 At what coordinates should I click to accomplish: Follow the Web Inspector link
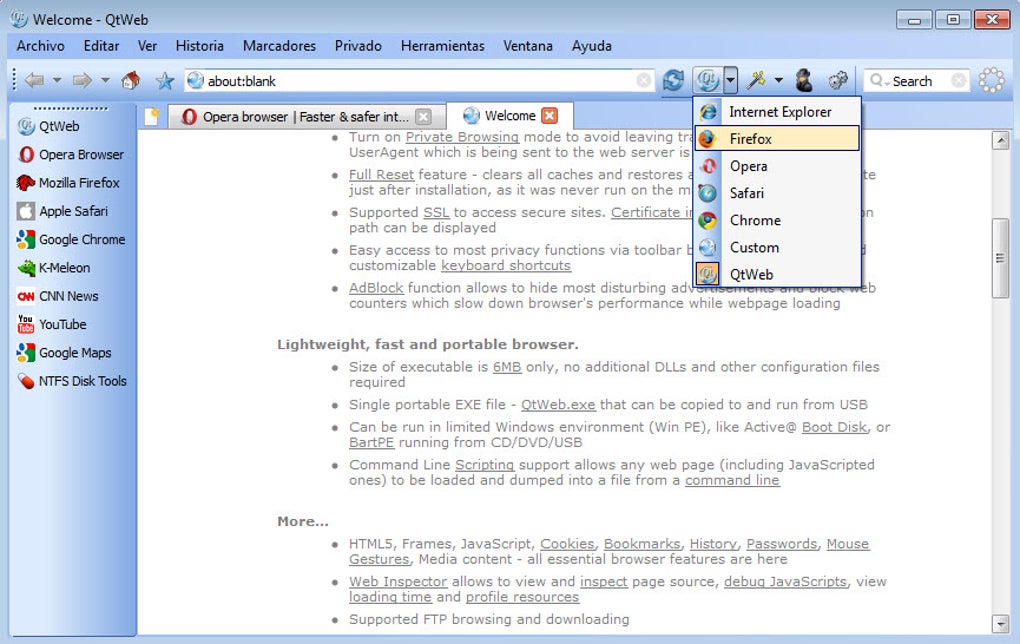click(397, 582)
